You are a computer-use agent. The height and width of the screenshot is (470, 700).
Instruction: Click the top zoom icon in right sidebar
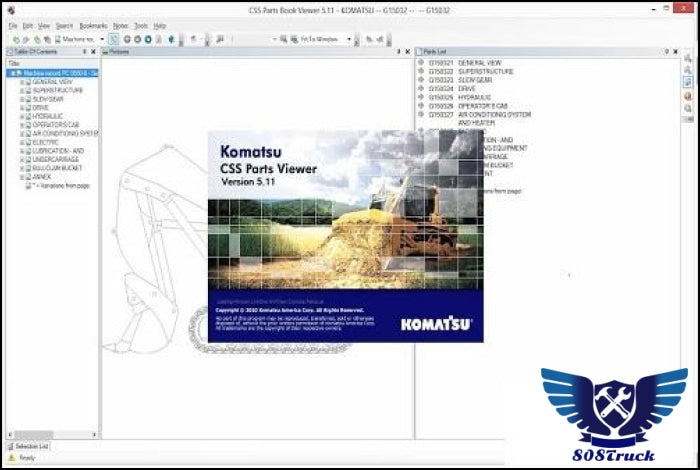688,57
